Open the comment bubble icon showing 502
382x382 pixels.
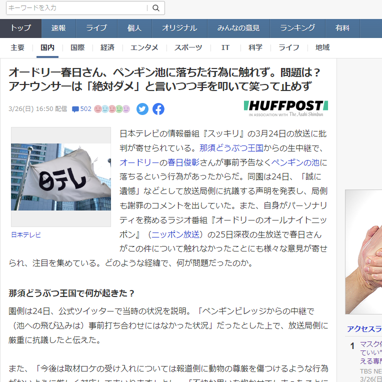75,109
